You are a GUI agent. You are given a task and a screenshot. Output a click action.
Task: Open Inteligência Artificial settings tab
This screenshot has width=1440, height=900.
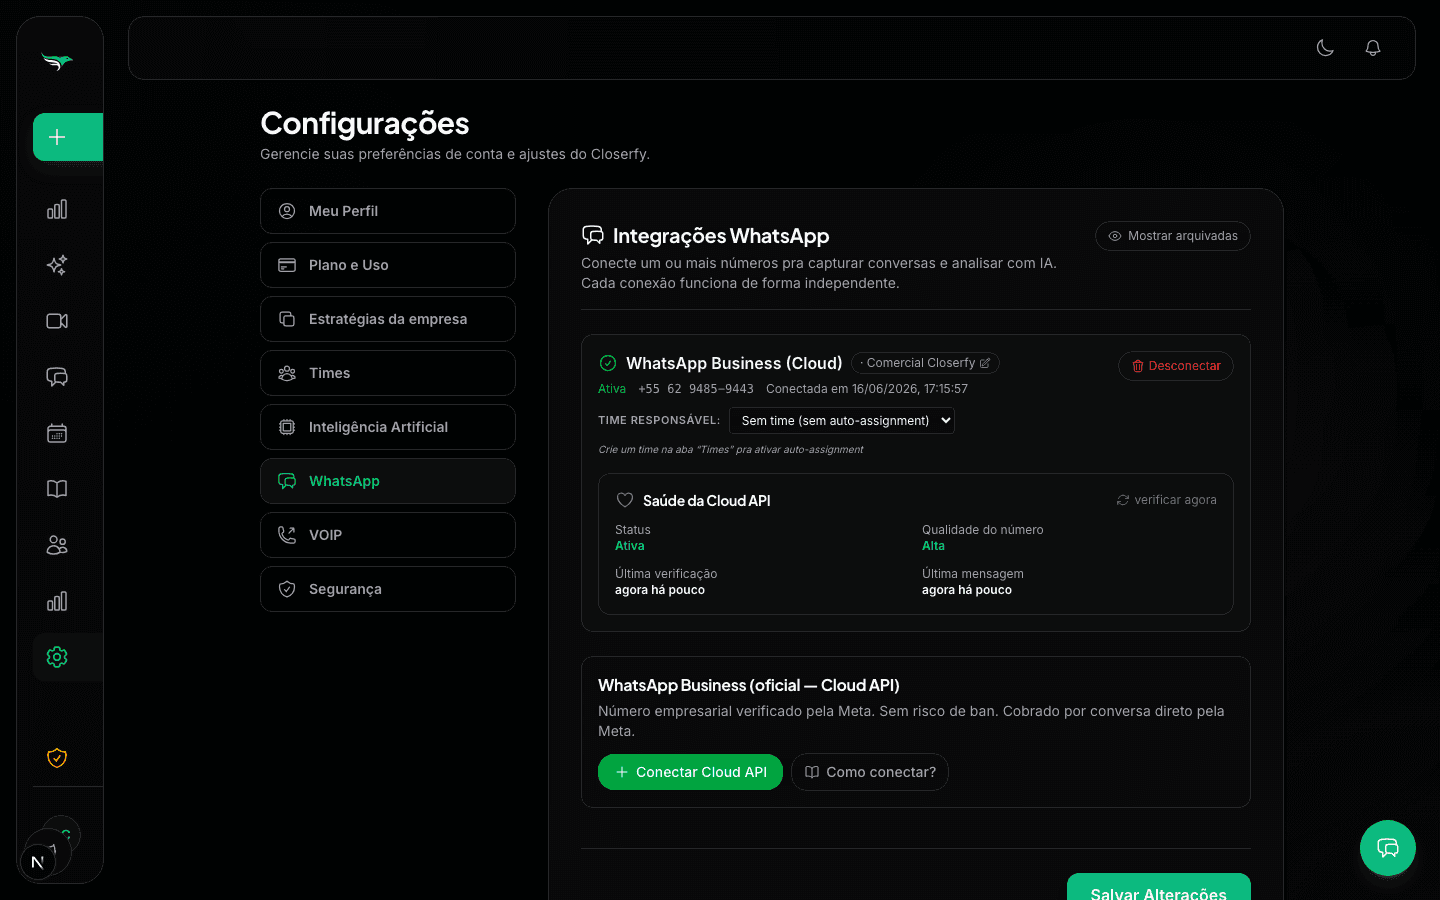[x=388, y=427]
